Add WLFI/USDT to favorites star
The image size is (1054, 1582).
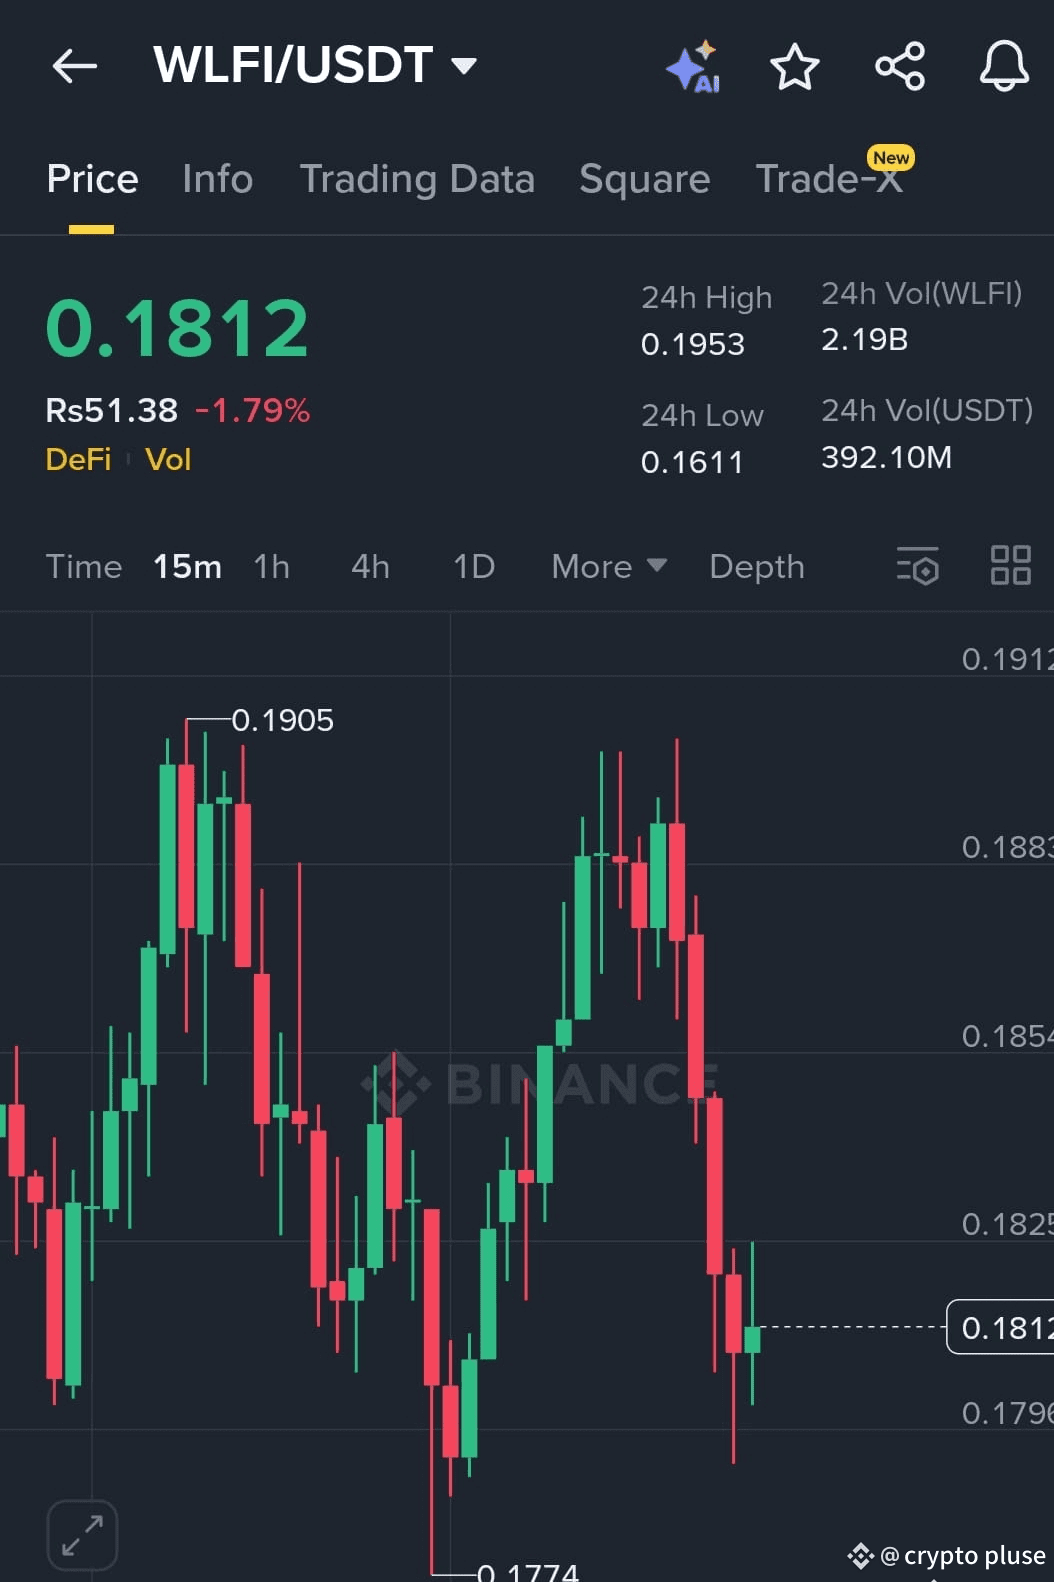tap(795, 67)
